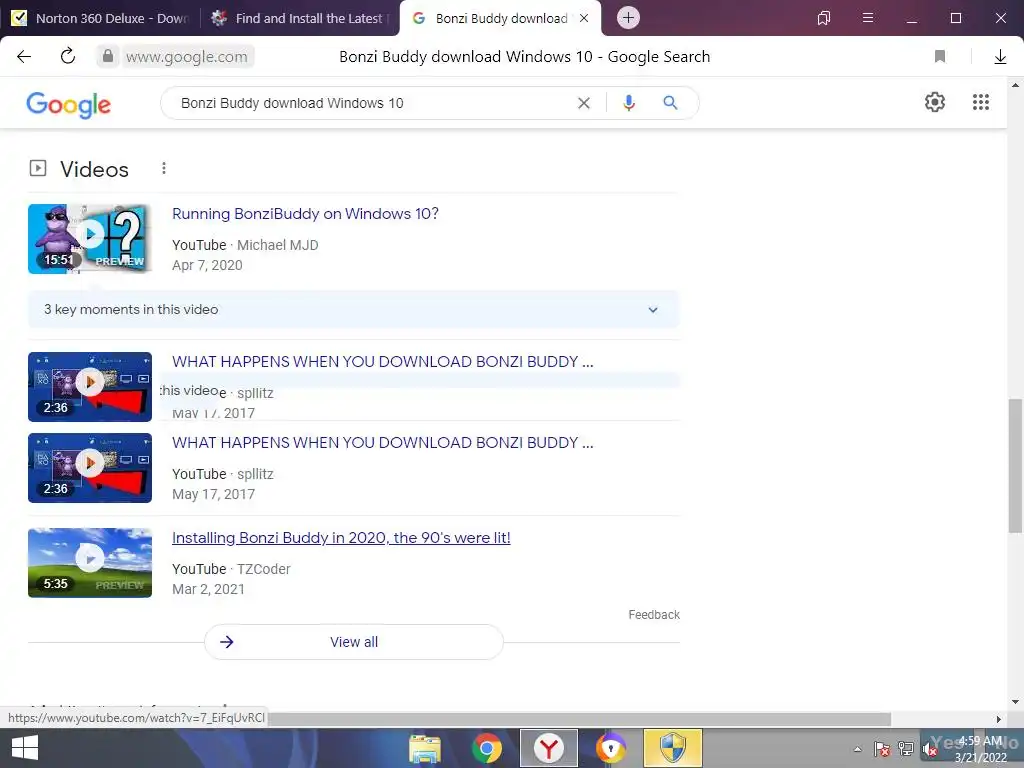This screenshot has width=1024, height=768.
Task: Open the shield app in the taskbar
Action: 673,748
